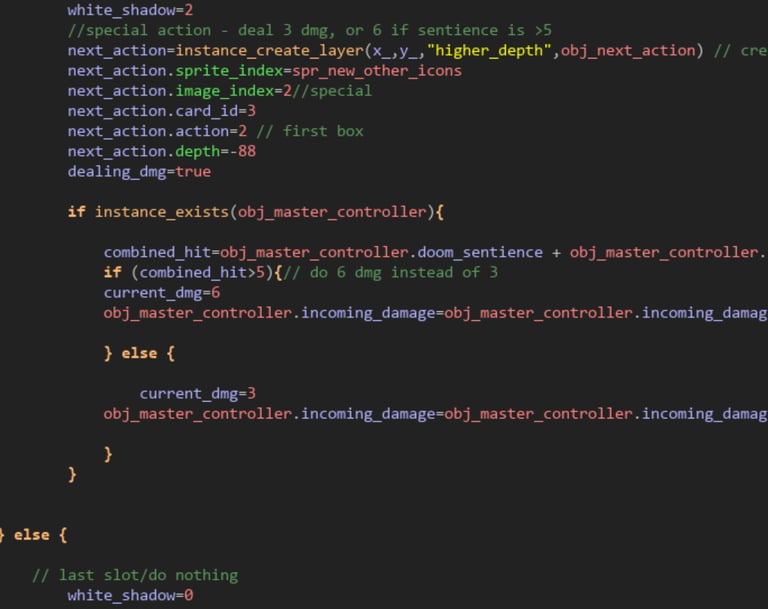
Task: Click the else keyword above current_dmg=3
Action: coord(139,353)
